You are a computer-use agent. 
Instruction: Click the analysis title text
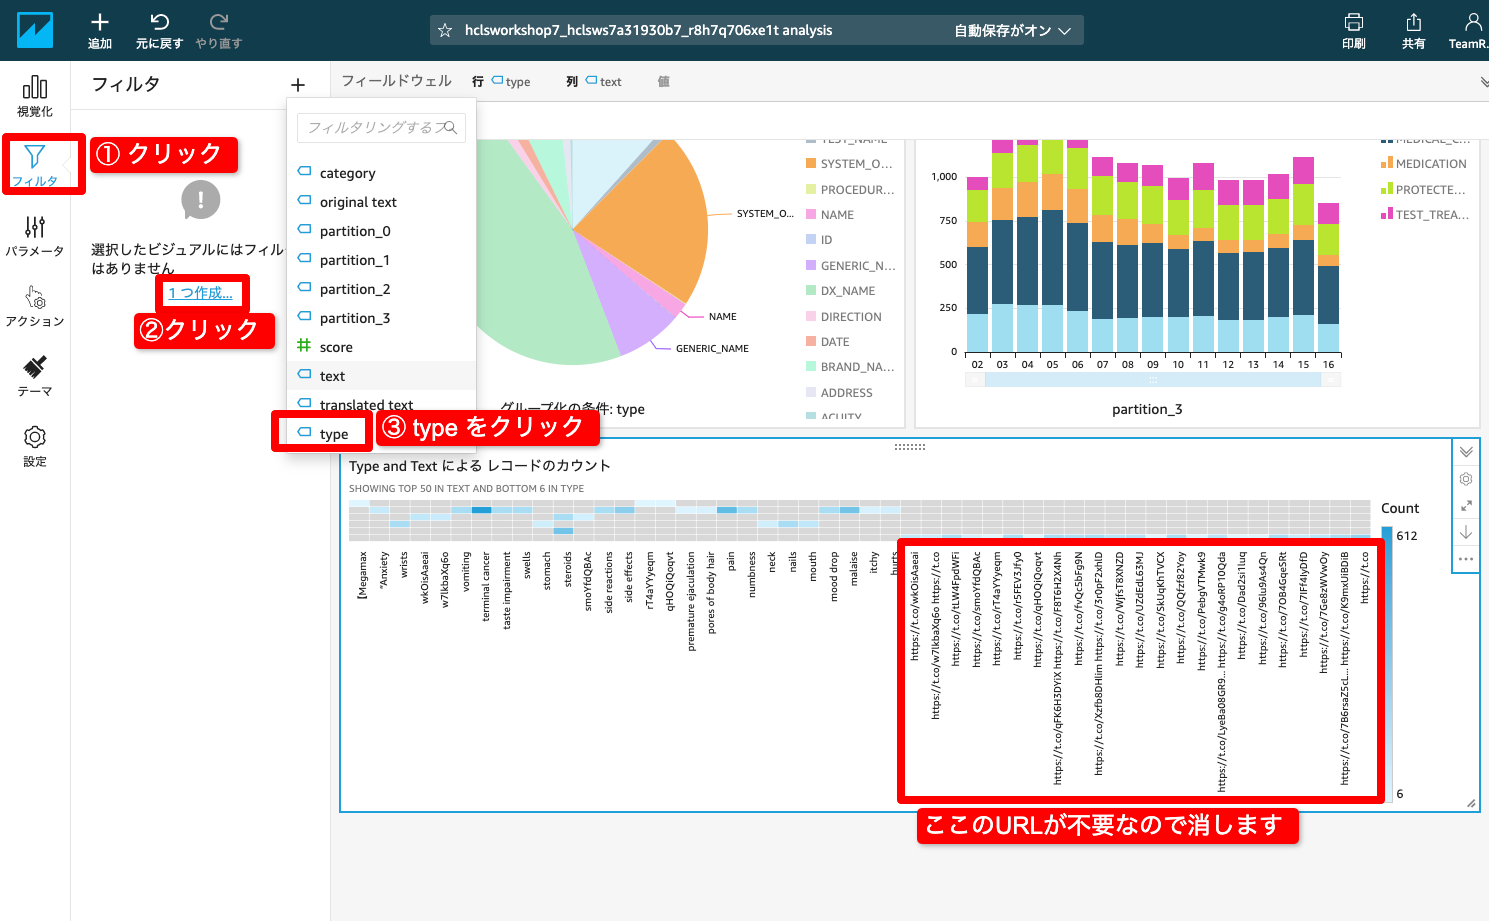coord(648,31)
